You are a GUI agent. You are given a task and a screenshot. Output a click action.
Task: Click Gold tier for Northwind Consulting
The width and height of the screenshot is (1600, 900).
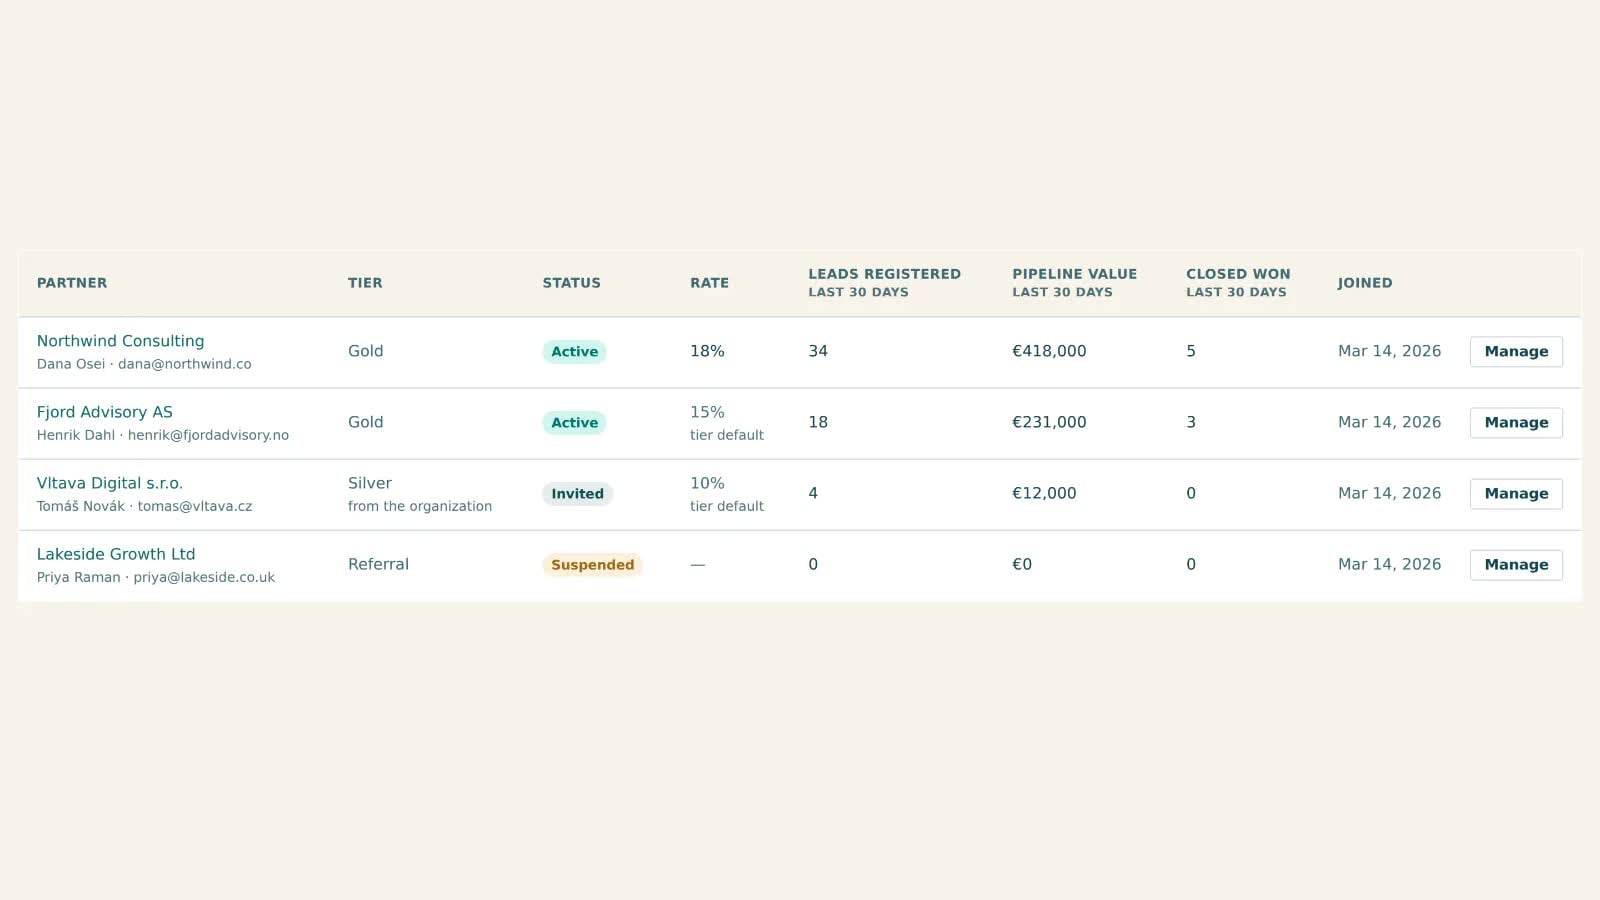click(366, 351)
